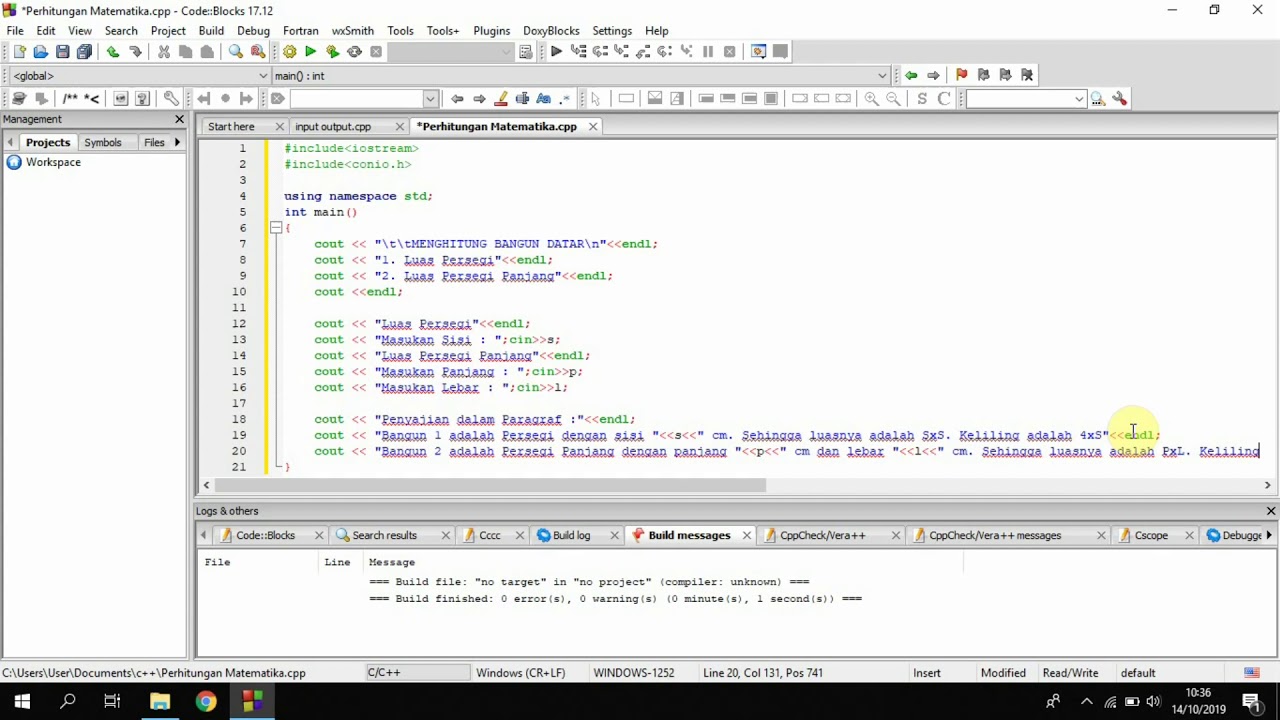Open the Settings menu

[612, 31]
